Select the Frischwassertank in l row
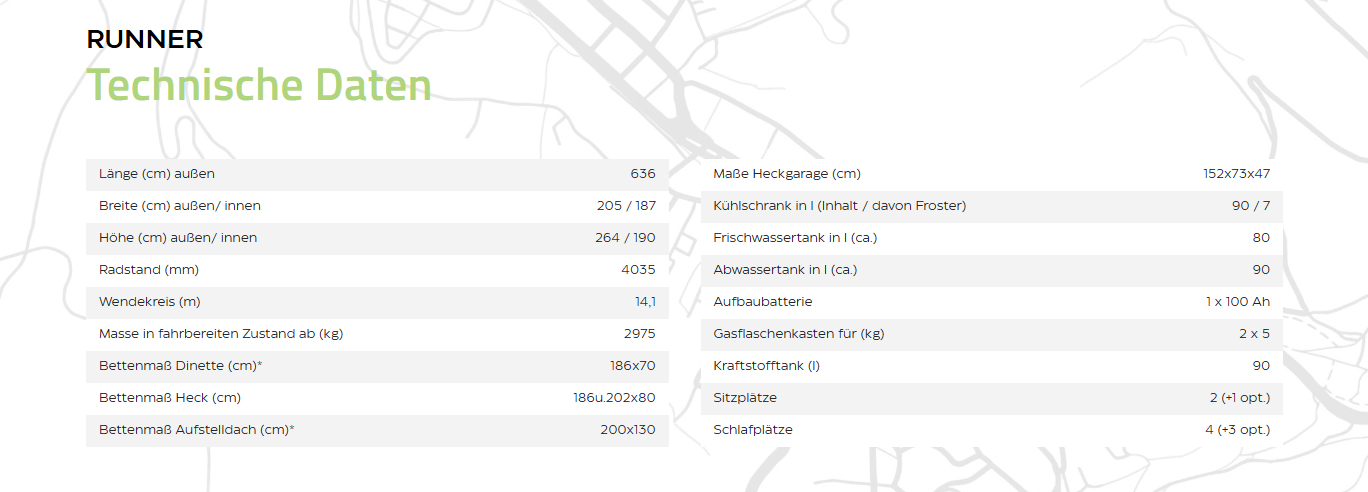Viewport: 1368px width, 492px height. (x=991, y=238)
